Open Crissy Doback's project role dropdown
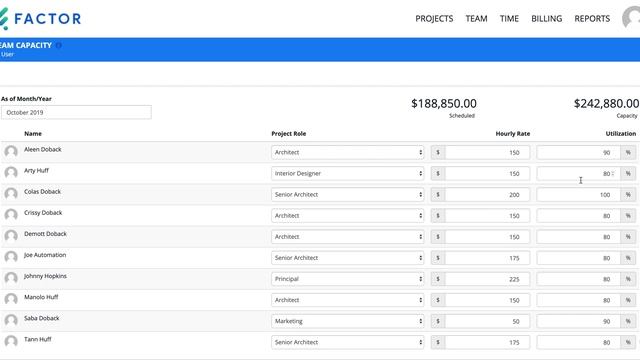This screenshot has width=640, height=360. 347,216
